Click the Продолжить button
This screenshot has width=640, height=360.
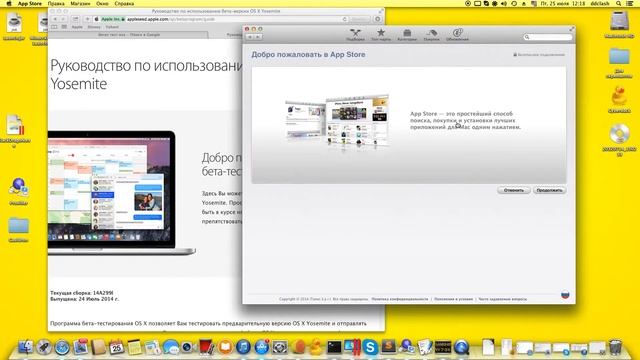coord(549,190)
